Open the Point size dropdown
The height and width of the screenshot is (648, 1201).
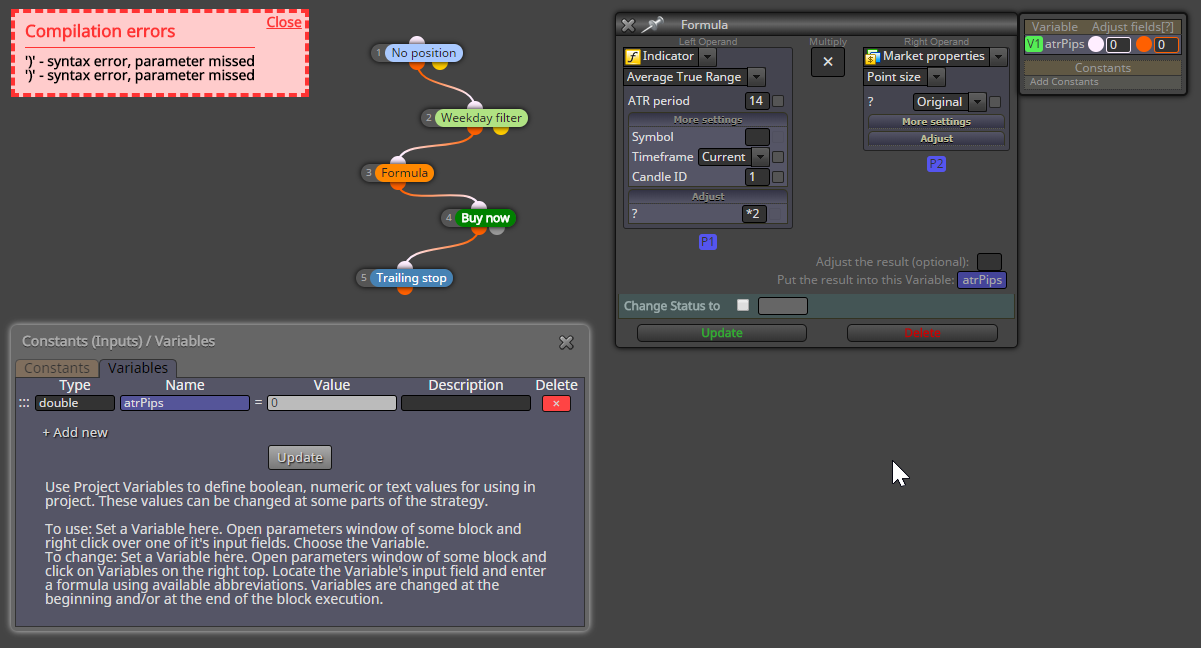point(936,77)
